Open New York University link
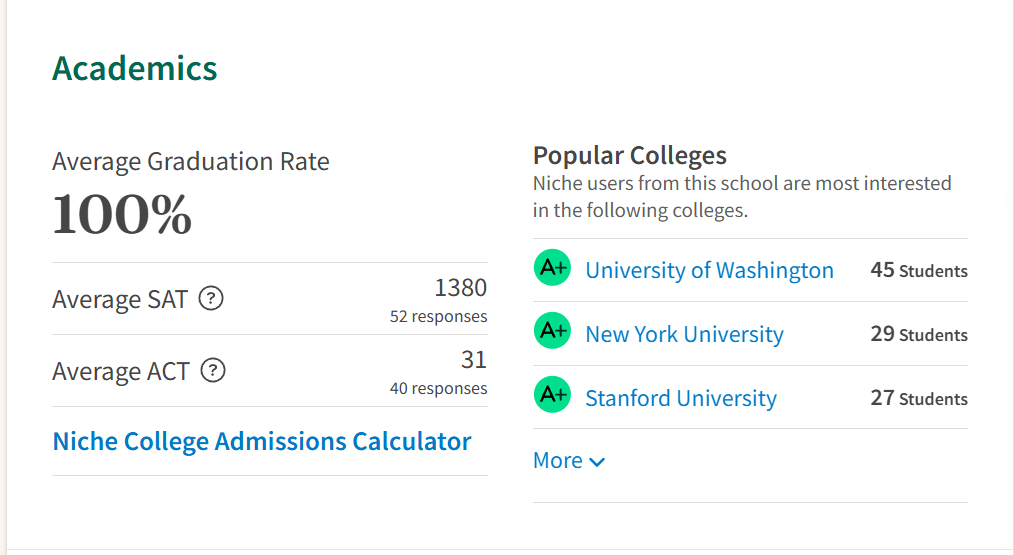The height and width of the screenshot is (555, 1014). 684,334
